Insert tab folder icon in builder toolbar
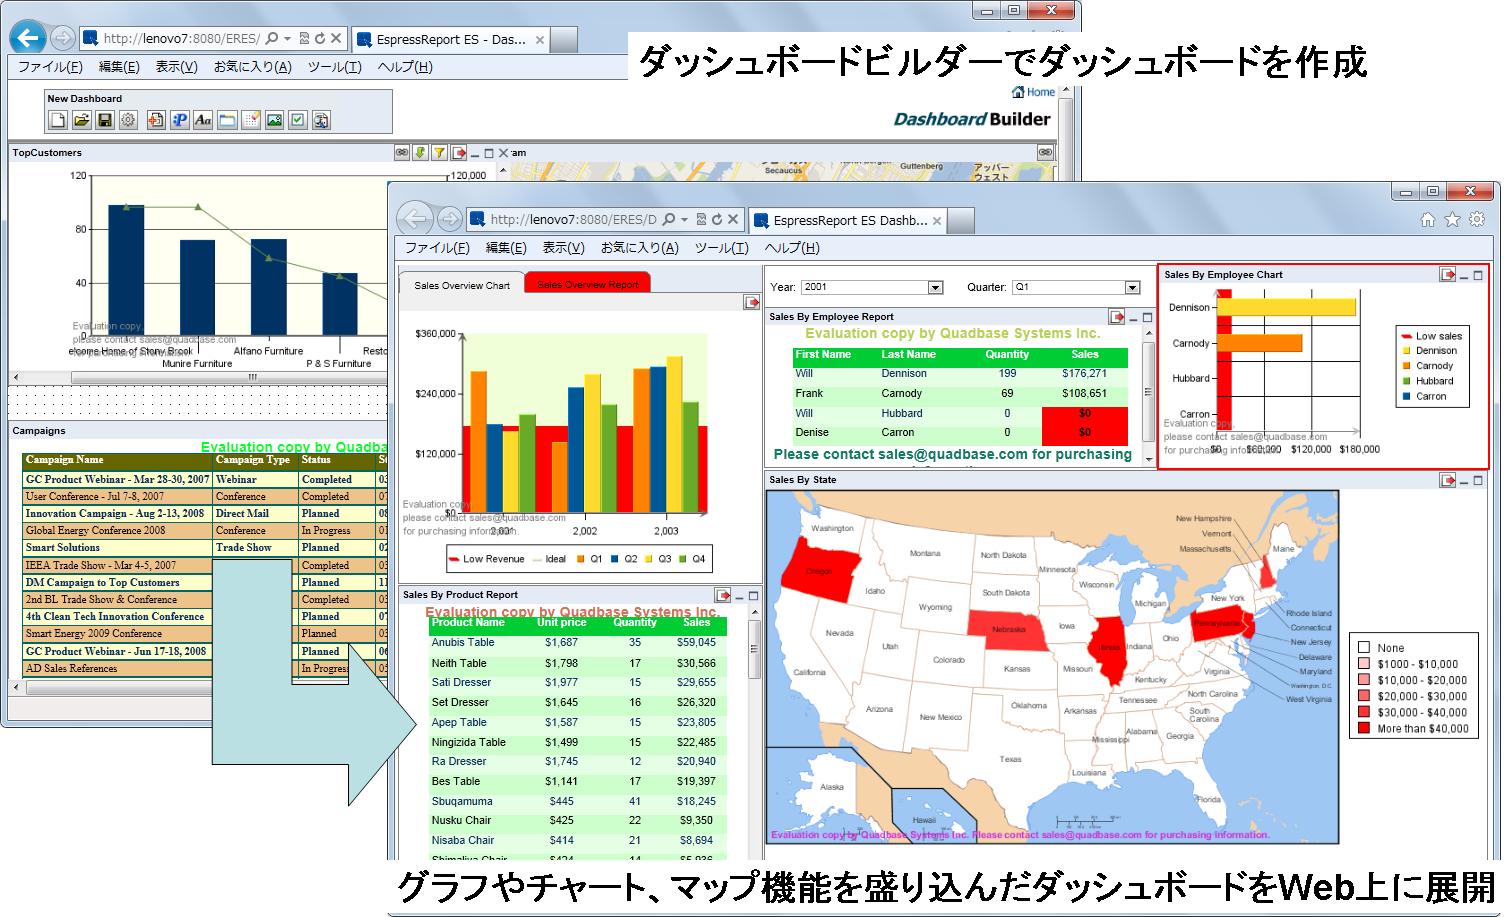 tap(227, 120)
